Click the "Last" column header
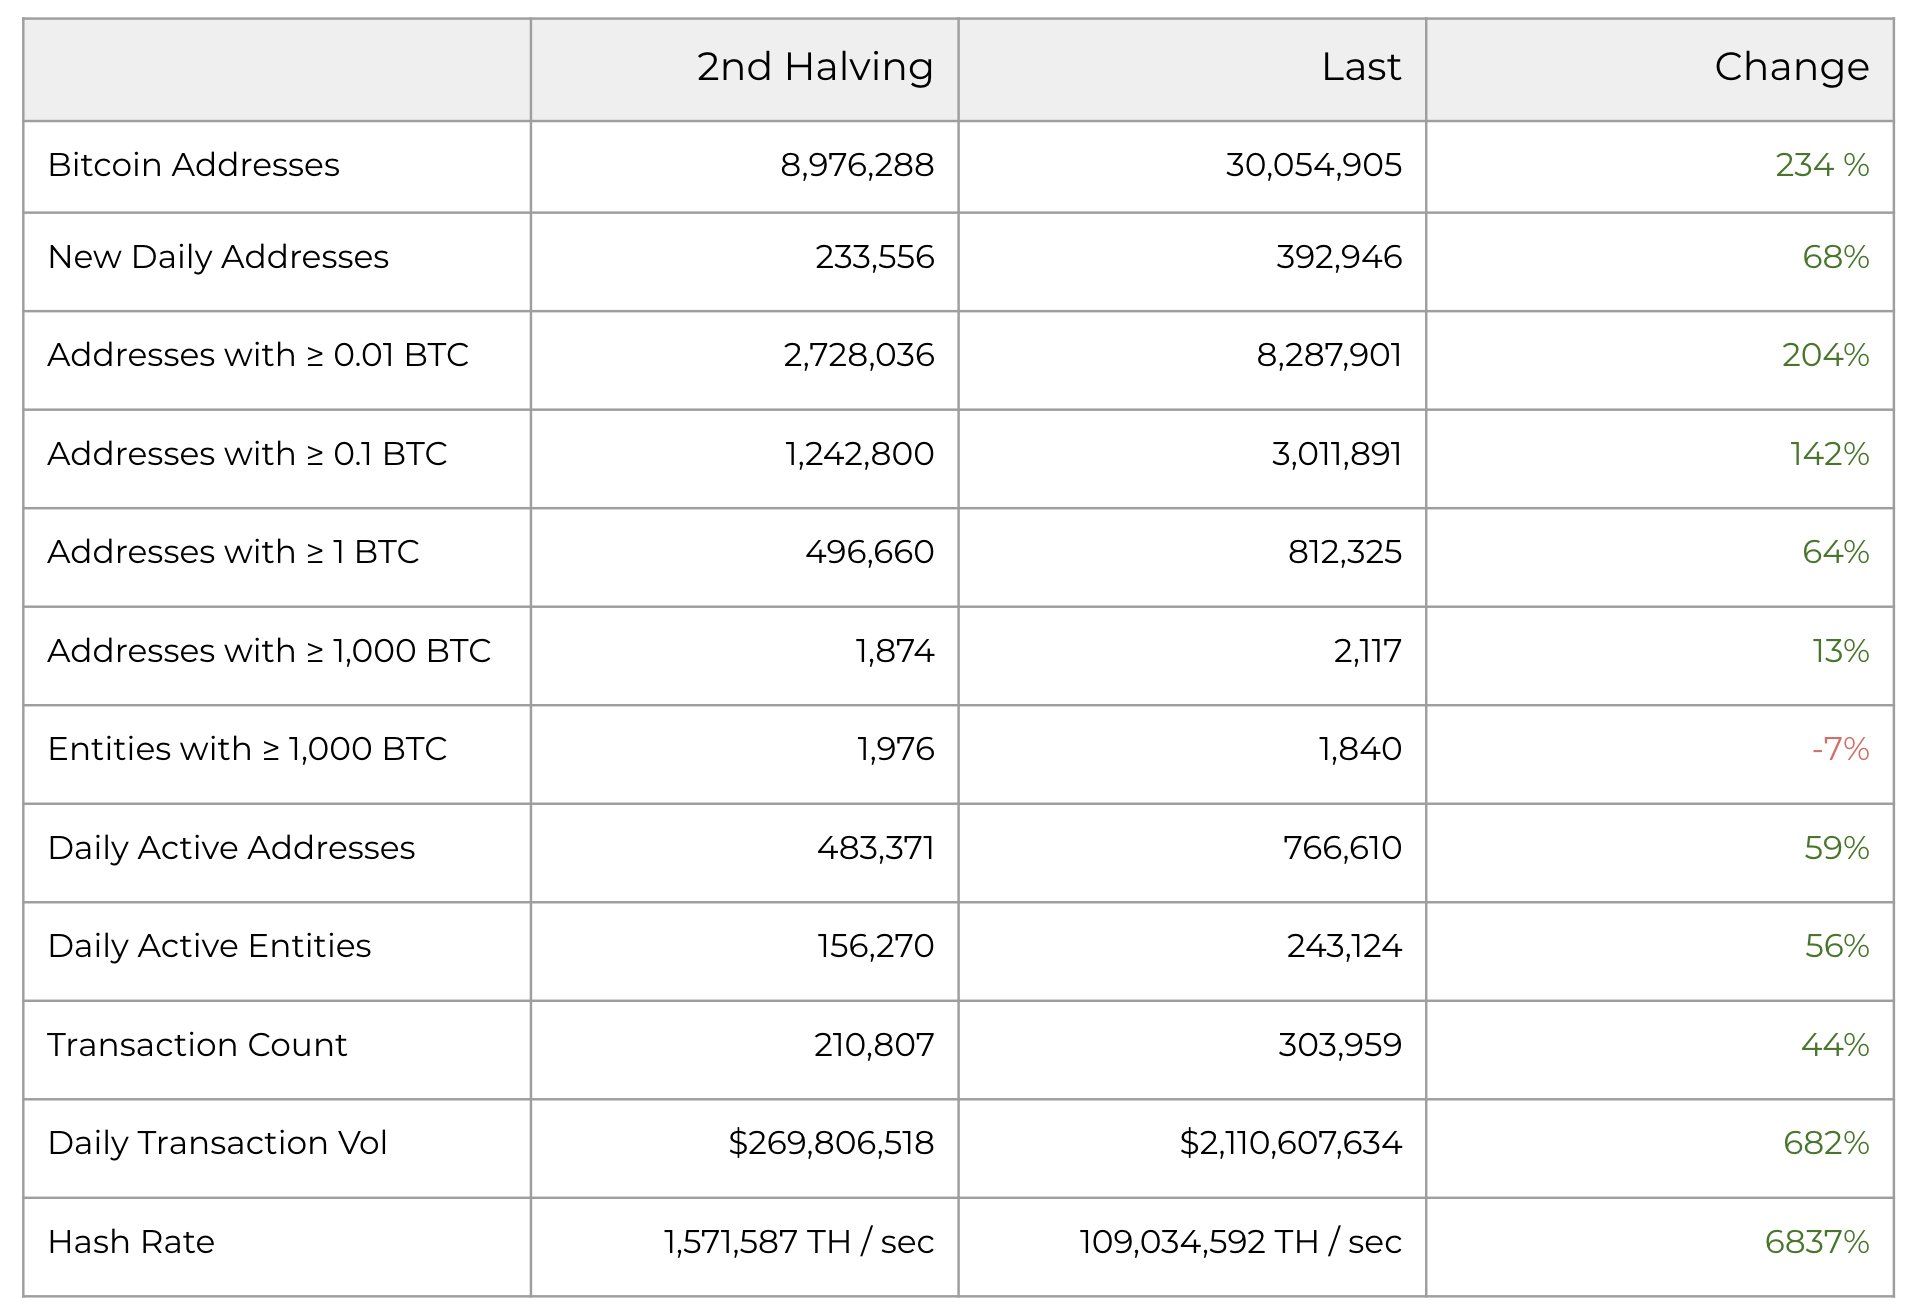 [x=1360, y=67]
